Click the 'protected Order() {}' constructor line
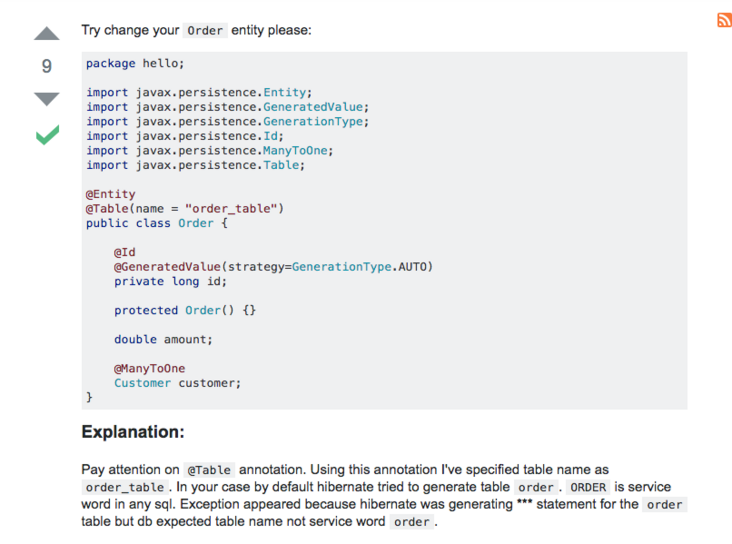The width and height of the screenshot is (732, 544). click(185, 310)
